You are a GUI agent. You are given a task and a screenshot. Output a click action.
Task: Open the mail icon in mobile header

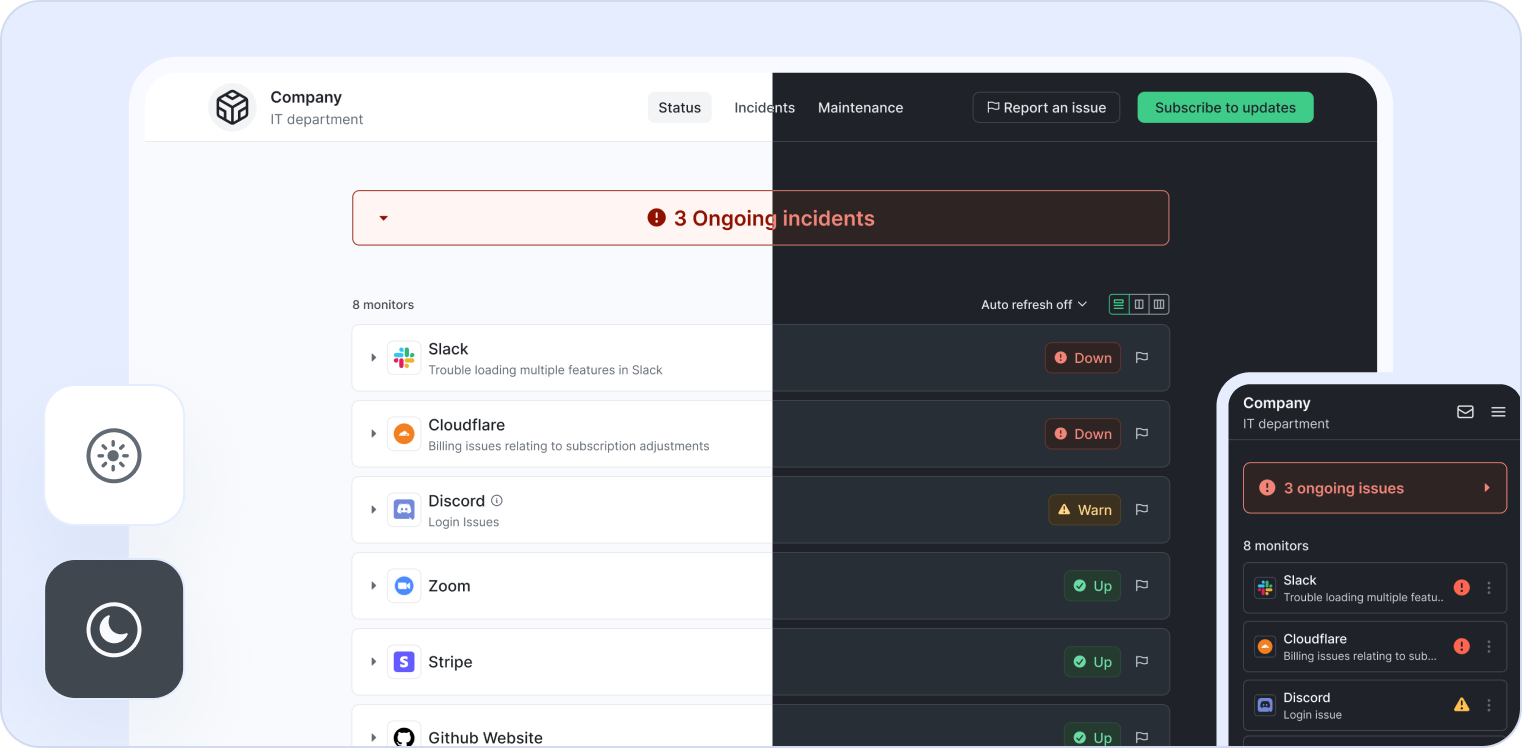click(1465, 412)
